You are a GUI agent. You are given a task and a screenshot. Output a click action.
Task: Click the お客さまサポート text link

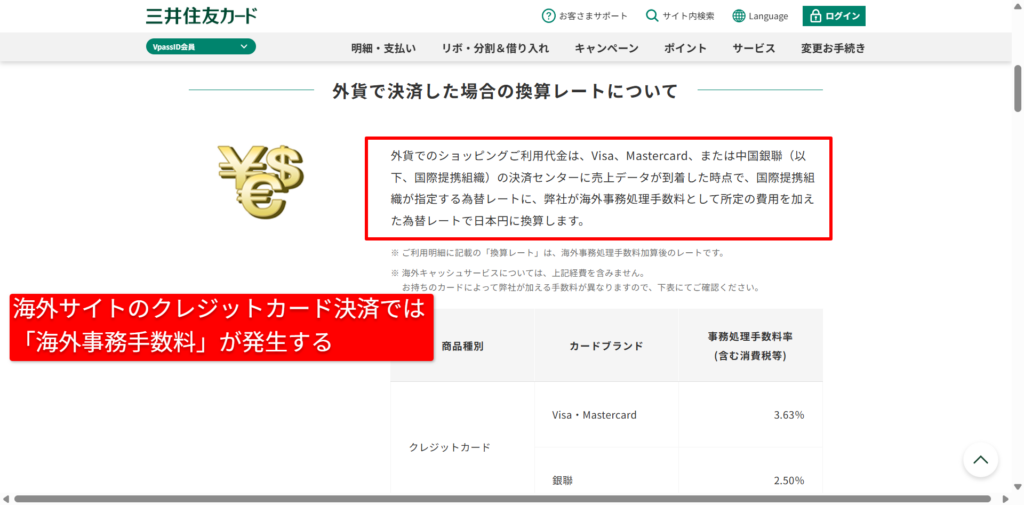click(593, 16)
